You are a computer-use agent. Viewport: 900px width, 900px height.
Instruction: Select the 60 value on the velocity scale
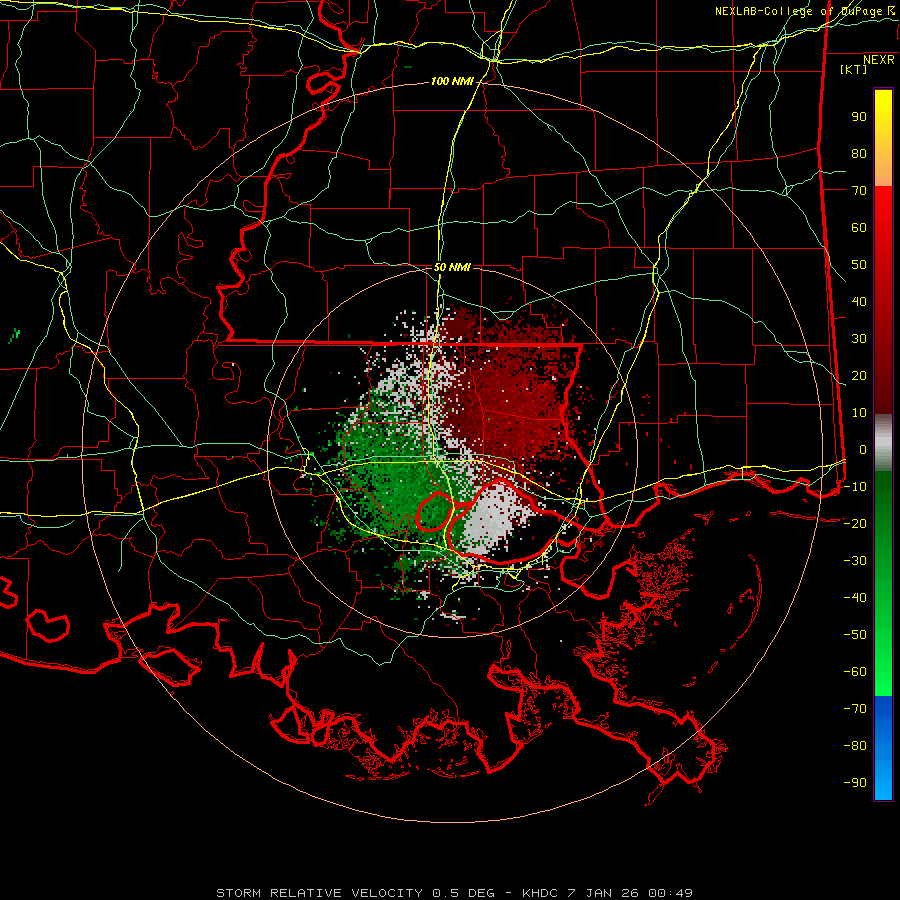pyautogui.click(x=859, y=228)
